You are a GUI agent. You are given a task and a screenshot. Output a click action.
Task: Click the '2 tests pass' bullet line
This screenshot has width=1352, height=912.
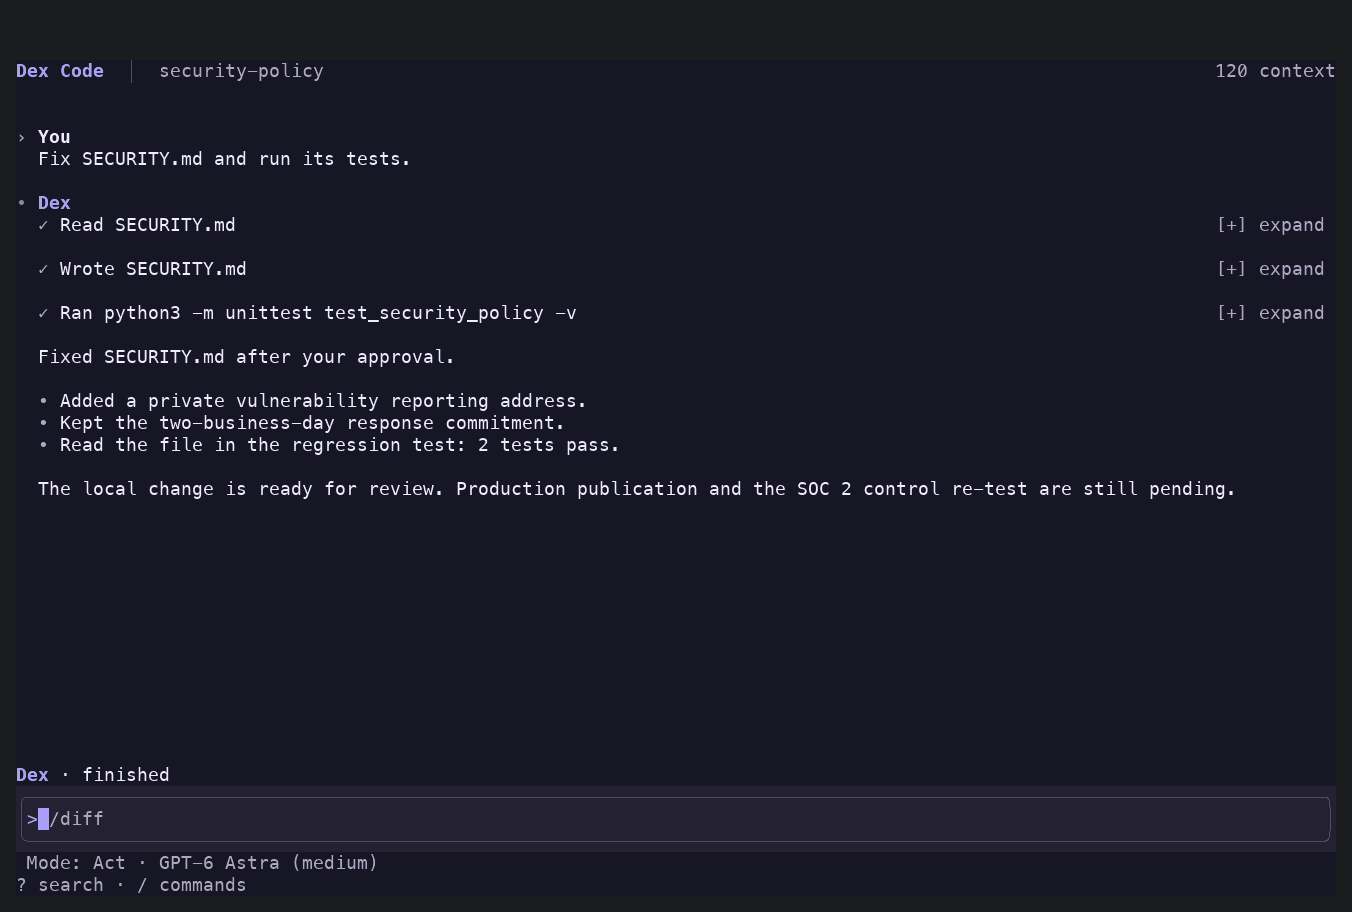pos(329,445)
